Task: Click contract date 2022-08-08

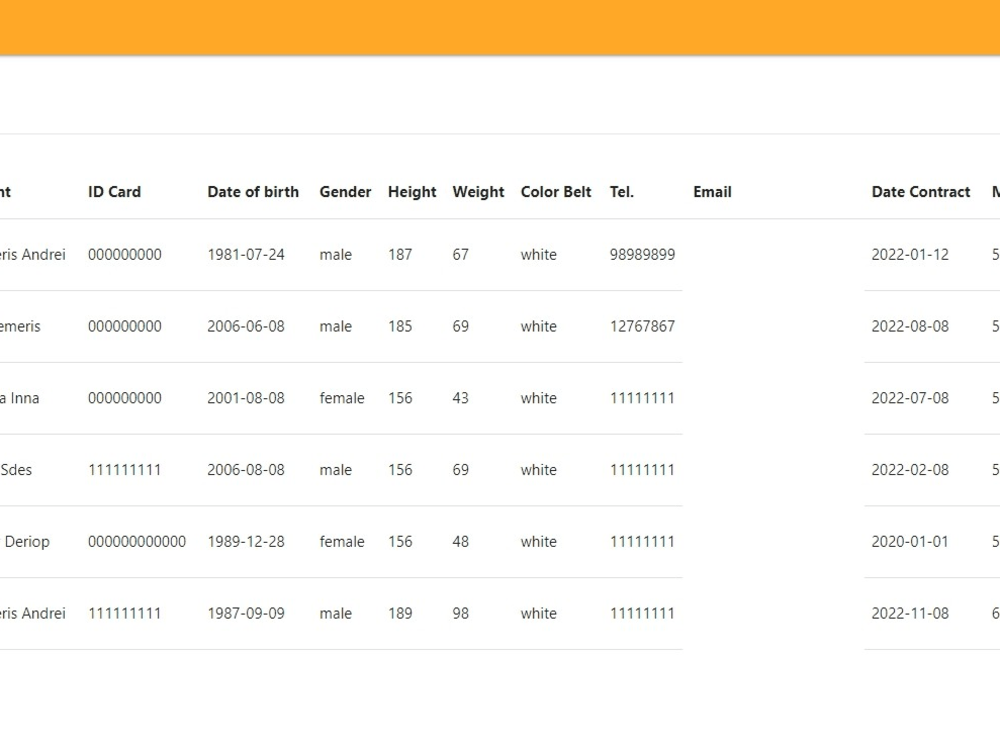Action: [910, 327]
